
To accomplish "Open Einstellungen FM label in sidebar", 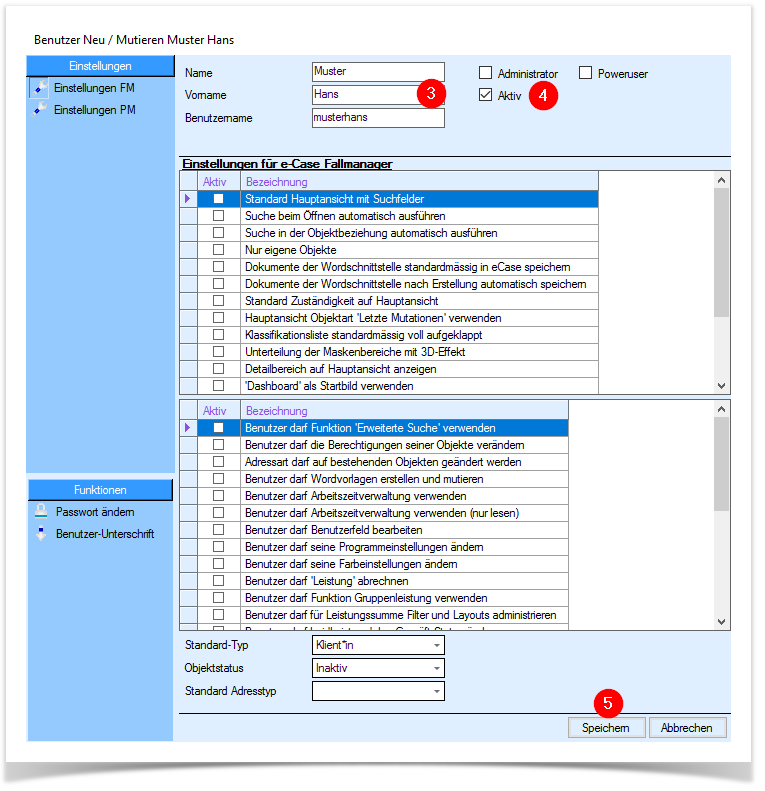I will coord(94,88).
